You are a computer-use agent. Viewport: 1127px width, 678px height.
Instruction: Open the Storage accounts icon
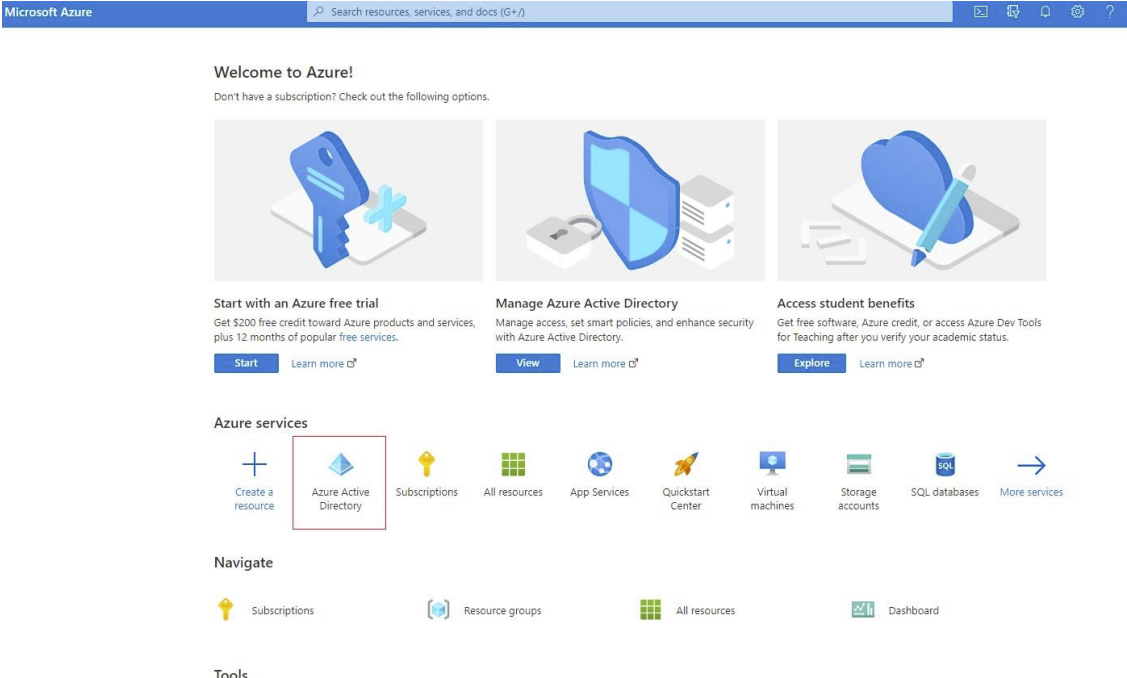pyautogui.click(x=859, y=464)
